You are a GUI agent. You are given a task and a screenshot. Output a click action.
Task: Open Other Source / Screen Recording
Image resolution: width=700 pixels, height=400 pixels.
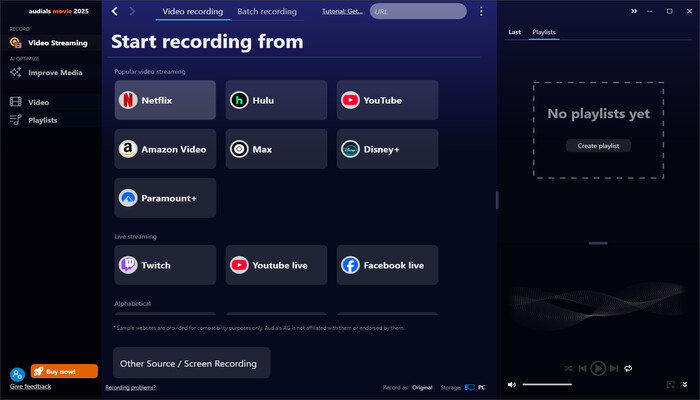(192, 363)
